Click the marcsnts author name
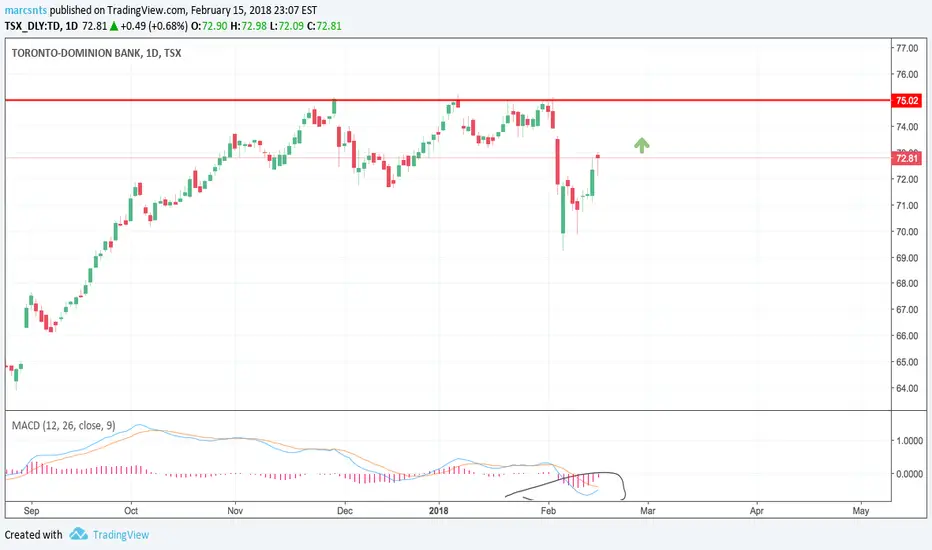The width and height of the screenshot is (932, 550). pos(26,10)
